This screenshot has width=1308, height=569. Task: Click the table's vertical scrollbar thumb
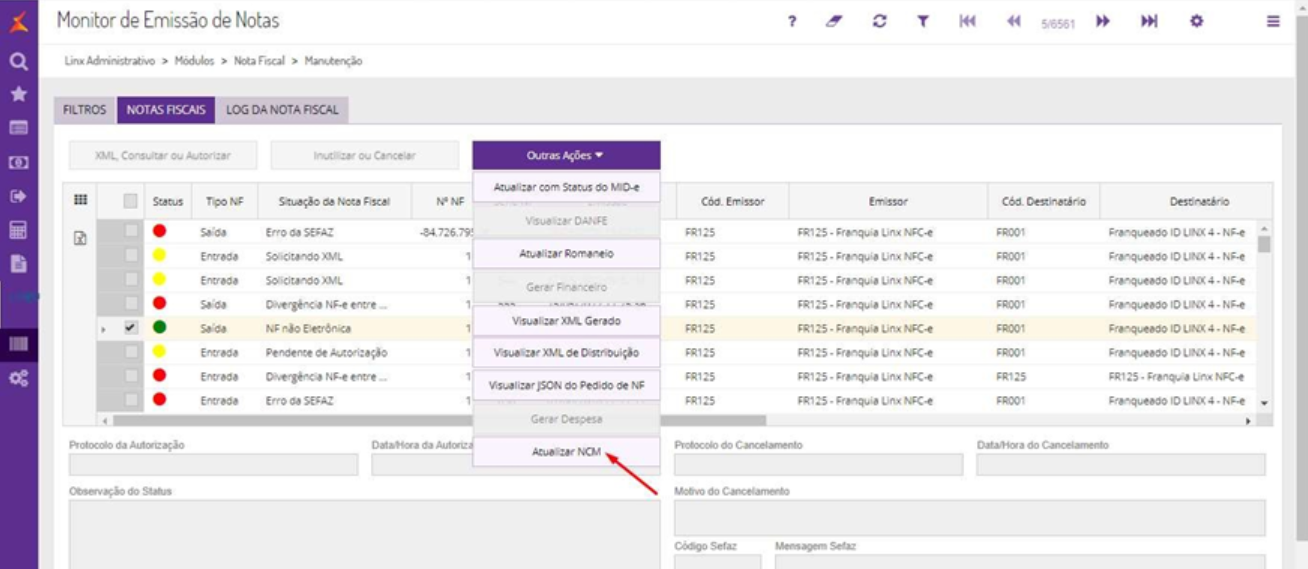pyautogui.click(x=1264, y=243)
